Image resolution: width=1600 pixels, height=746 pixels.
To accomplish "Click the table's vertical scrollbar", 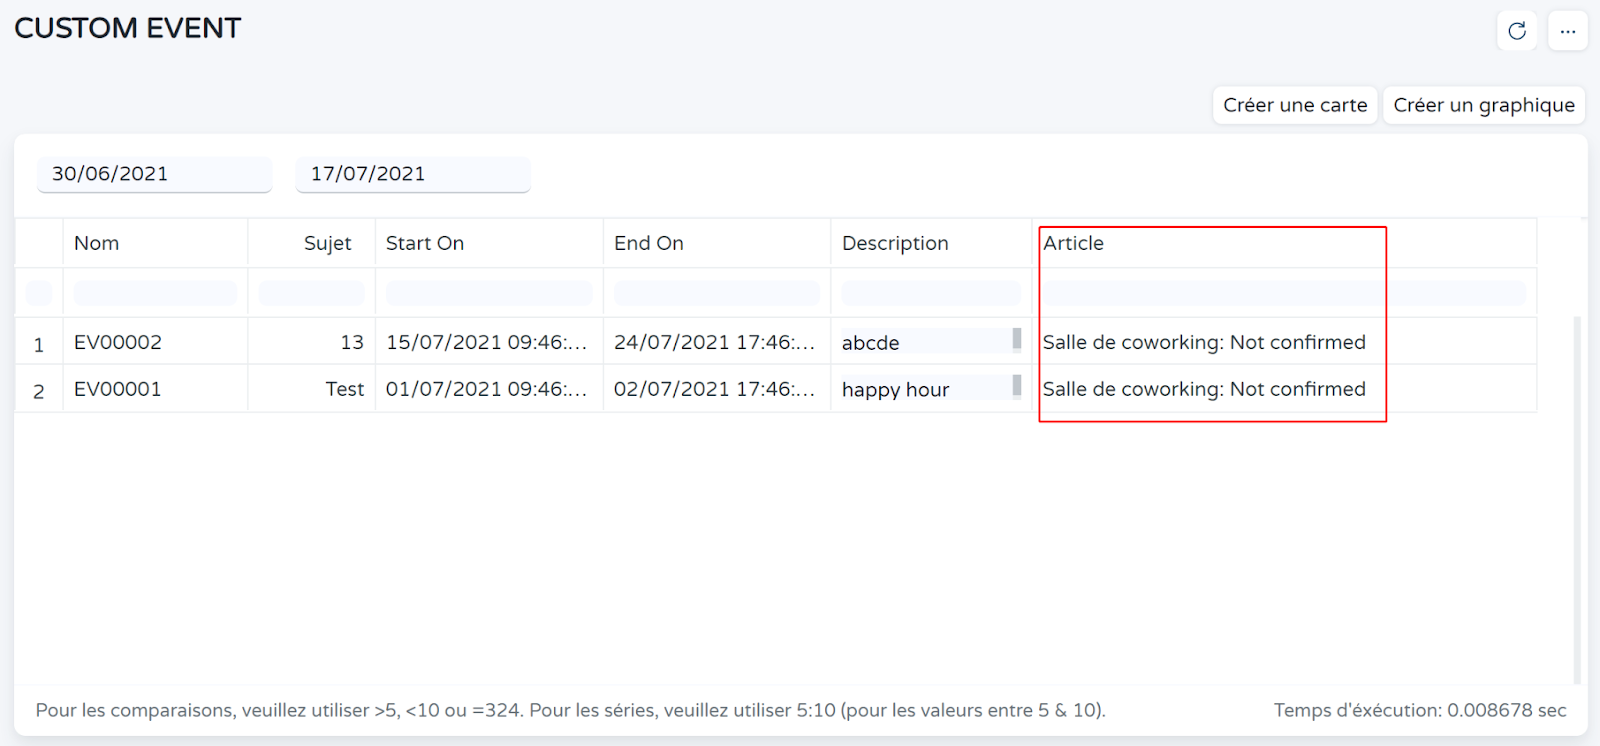I will point(1577,500).
